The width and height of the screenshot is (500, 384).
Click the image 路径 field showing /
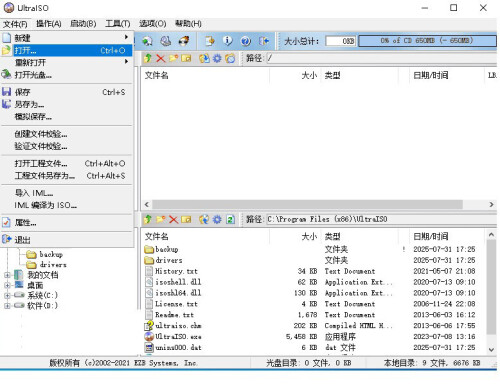click(x=381, y=58)
